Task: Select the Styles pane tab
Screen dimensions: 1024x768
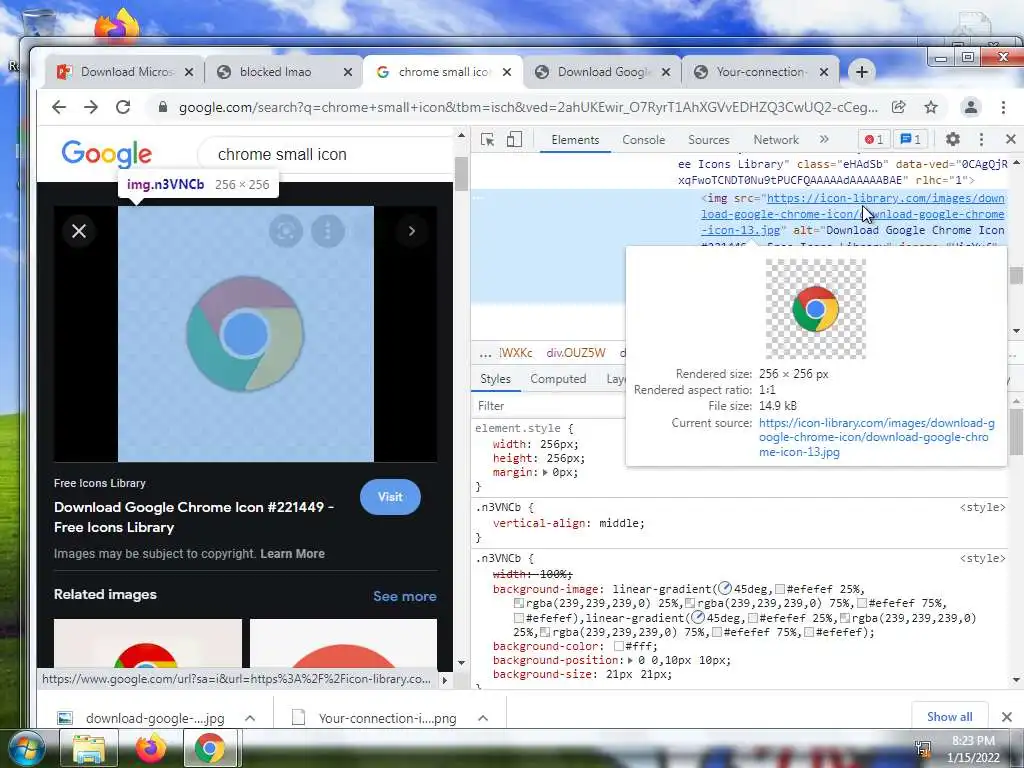Action: point(495,379)
